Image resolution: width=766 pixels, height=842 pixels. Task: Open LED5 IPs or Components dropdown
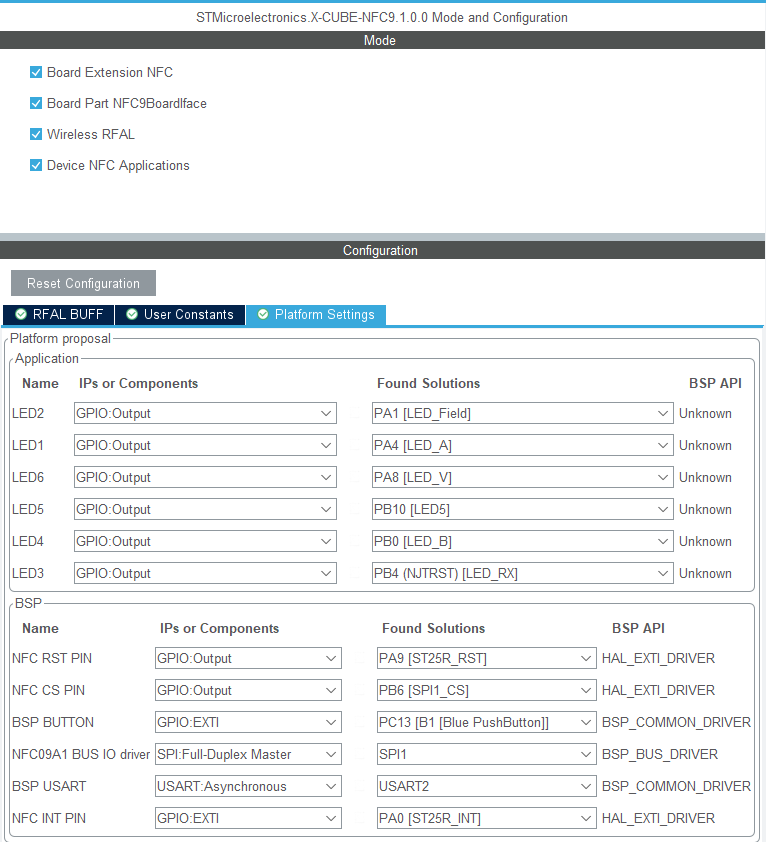(x=205, y=509)
